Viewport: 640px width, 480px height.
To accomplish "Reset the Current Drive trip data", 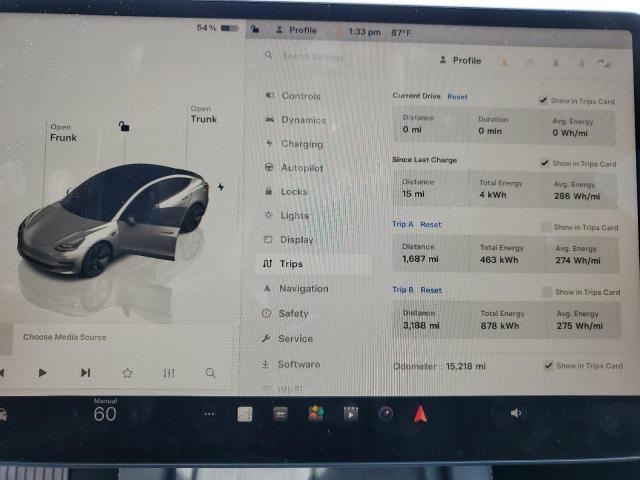I will (457, 97).
